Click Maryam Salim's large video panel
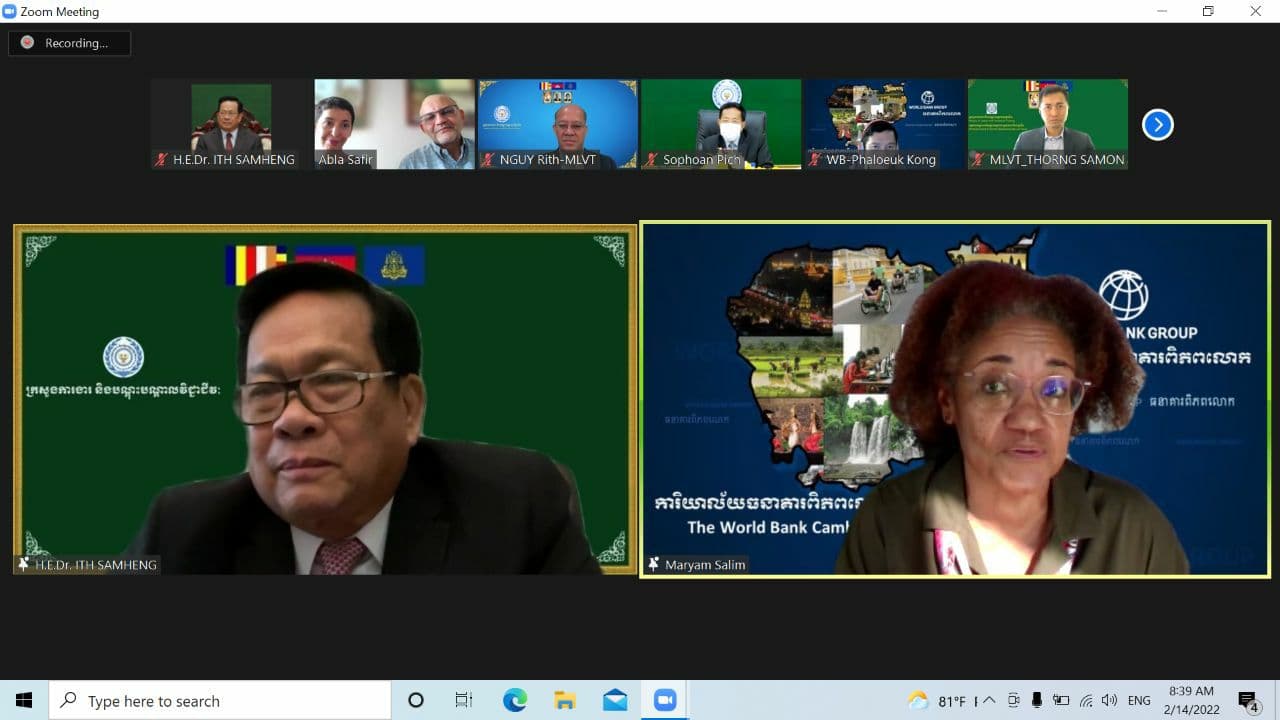Image resolution: width=1280 pixels, height=720 pixels. [955, 399]
